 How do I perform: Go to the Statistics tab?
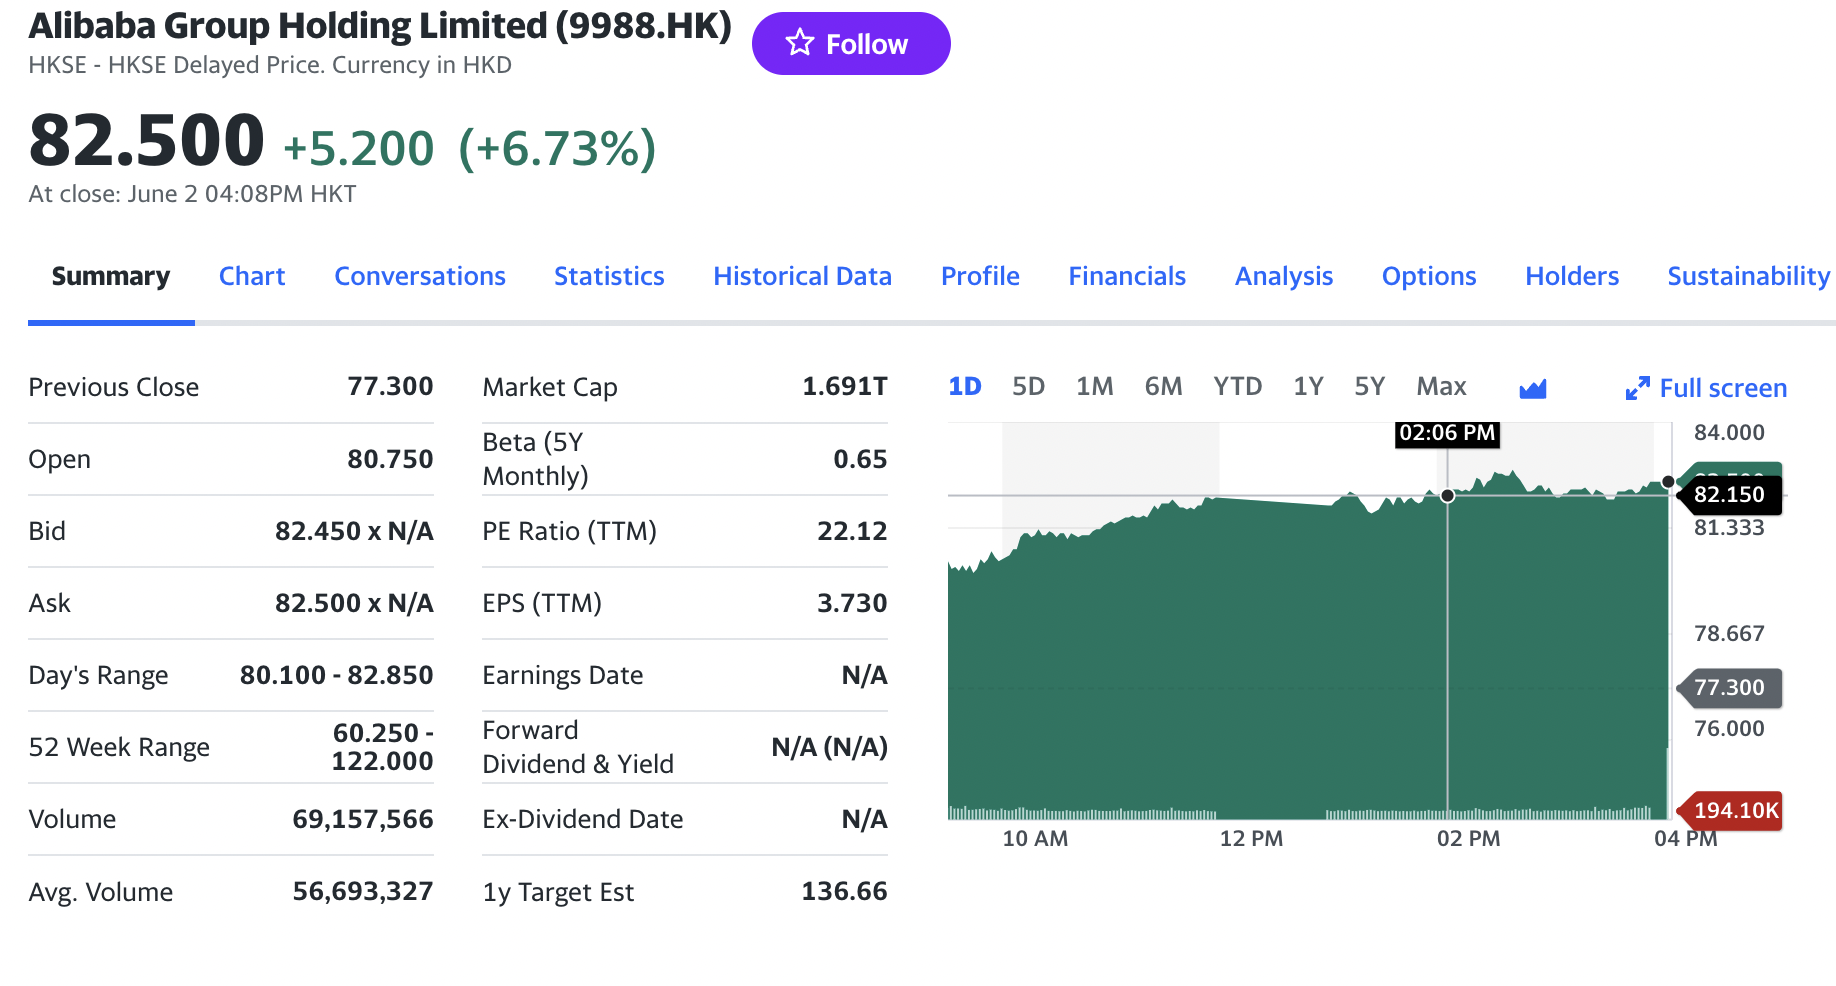click(x=609, y=276)
